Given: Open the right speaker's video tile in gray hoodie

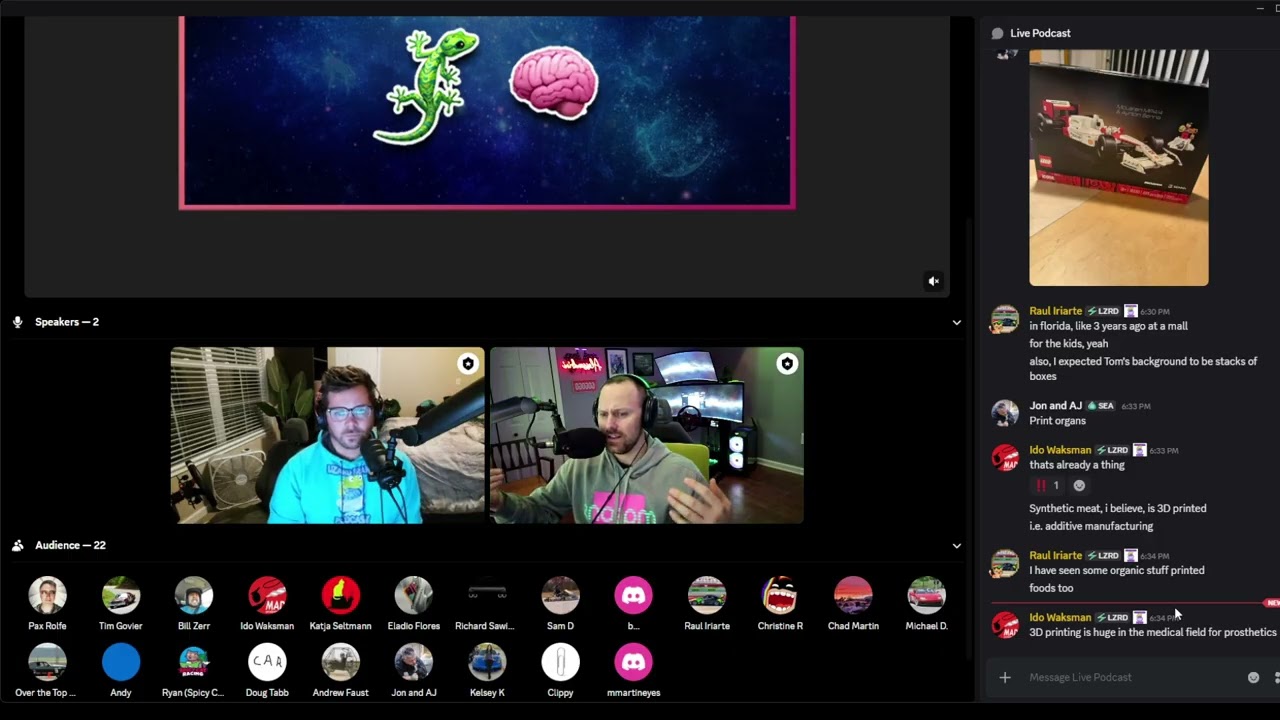Looking at the screenshot, I should 646,435.
